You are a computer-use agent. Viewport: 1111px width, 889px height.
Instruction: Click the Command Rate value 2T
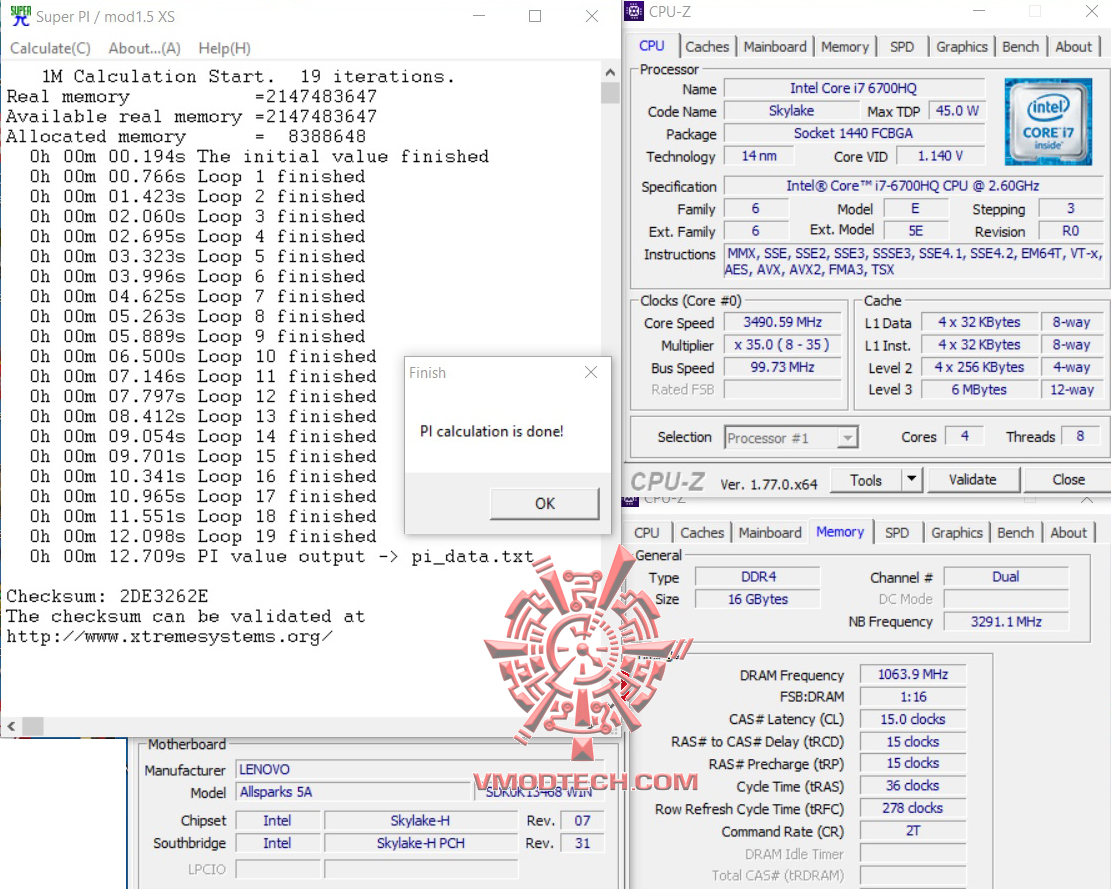coord(913,831)
